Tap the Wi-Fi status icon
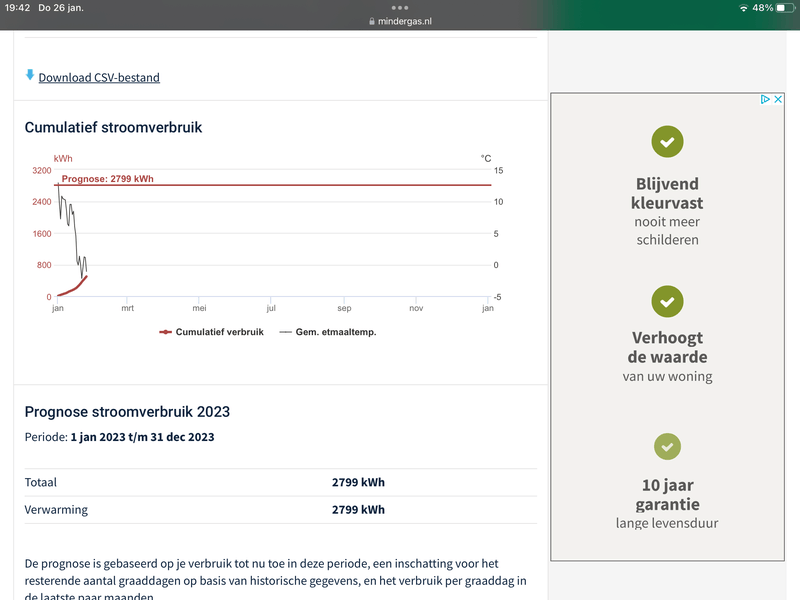The image size is (800, 600). [743, 8]
